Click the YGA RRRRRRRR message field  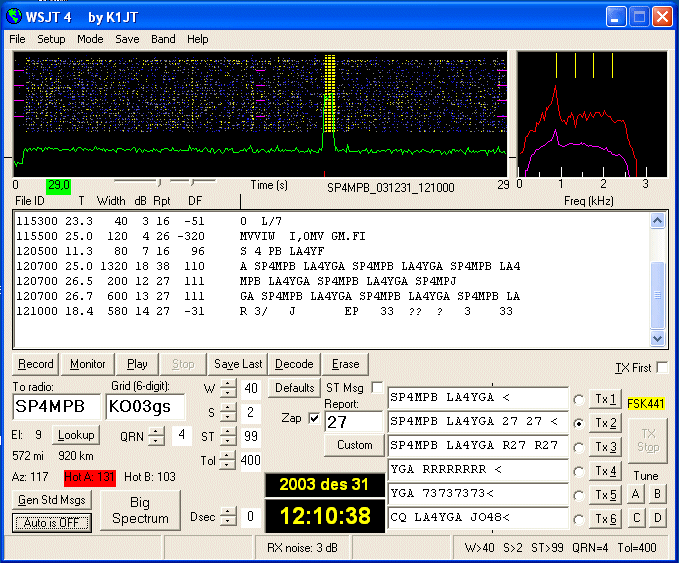point(478,469)
